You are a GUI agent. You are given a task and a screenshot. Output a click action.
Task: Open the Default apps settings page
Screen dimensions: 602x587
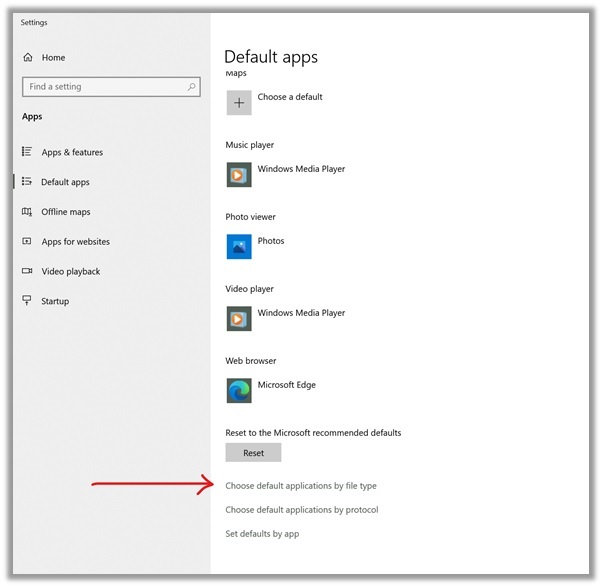tap(65, 182)
